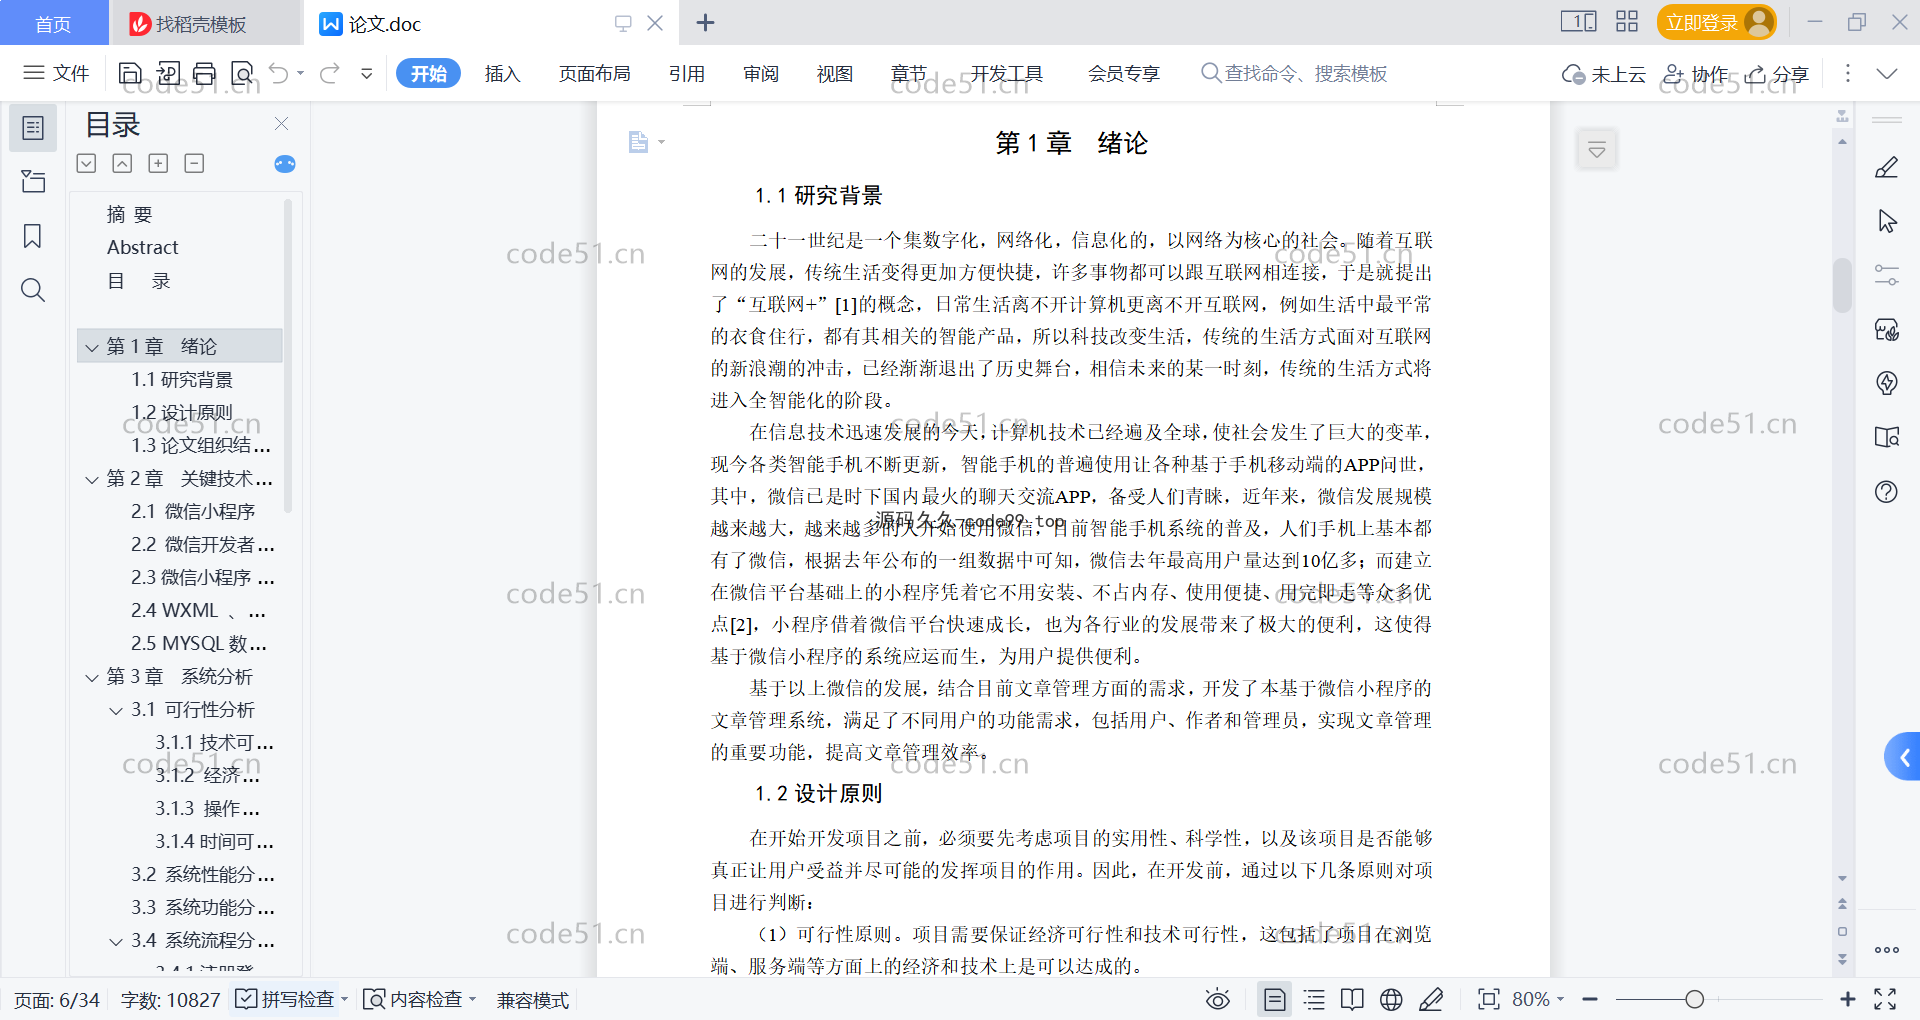Click the Save icon in quick toolbar

(130, 73)
